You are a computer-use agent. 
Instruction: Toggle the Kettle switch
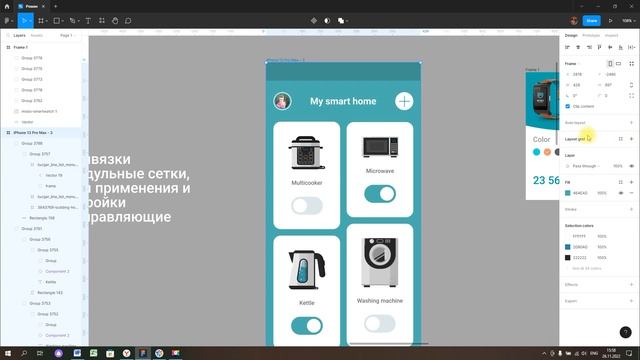click(307, 326)
